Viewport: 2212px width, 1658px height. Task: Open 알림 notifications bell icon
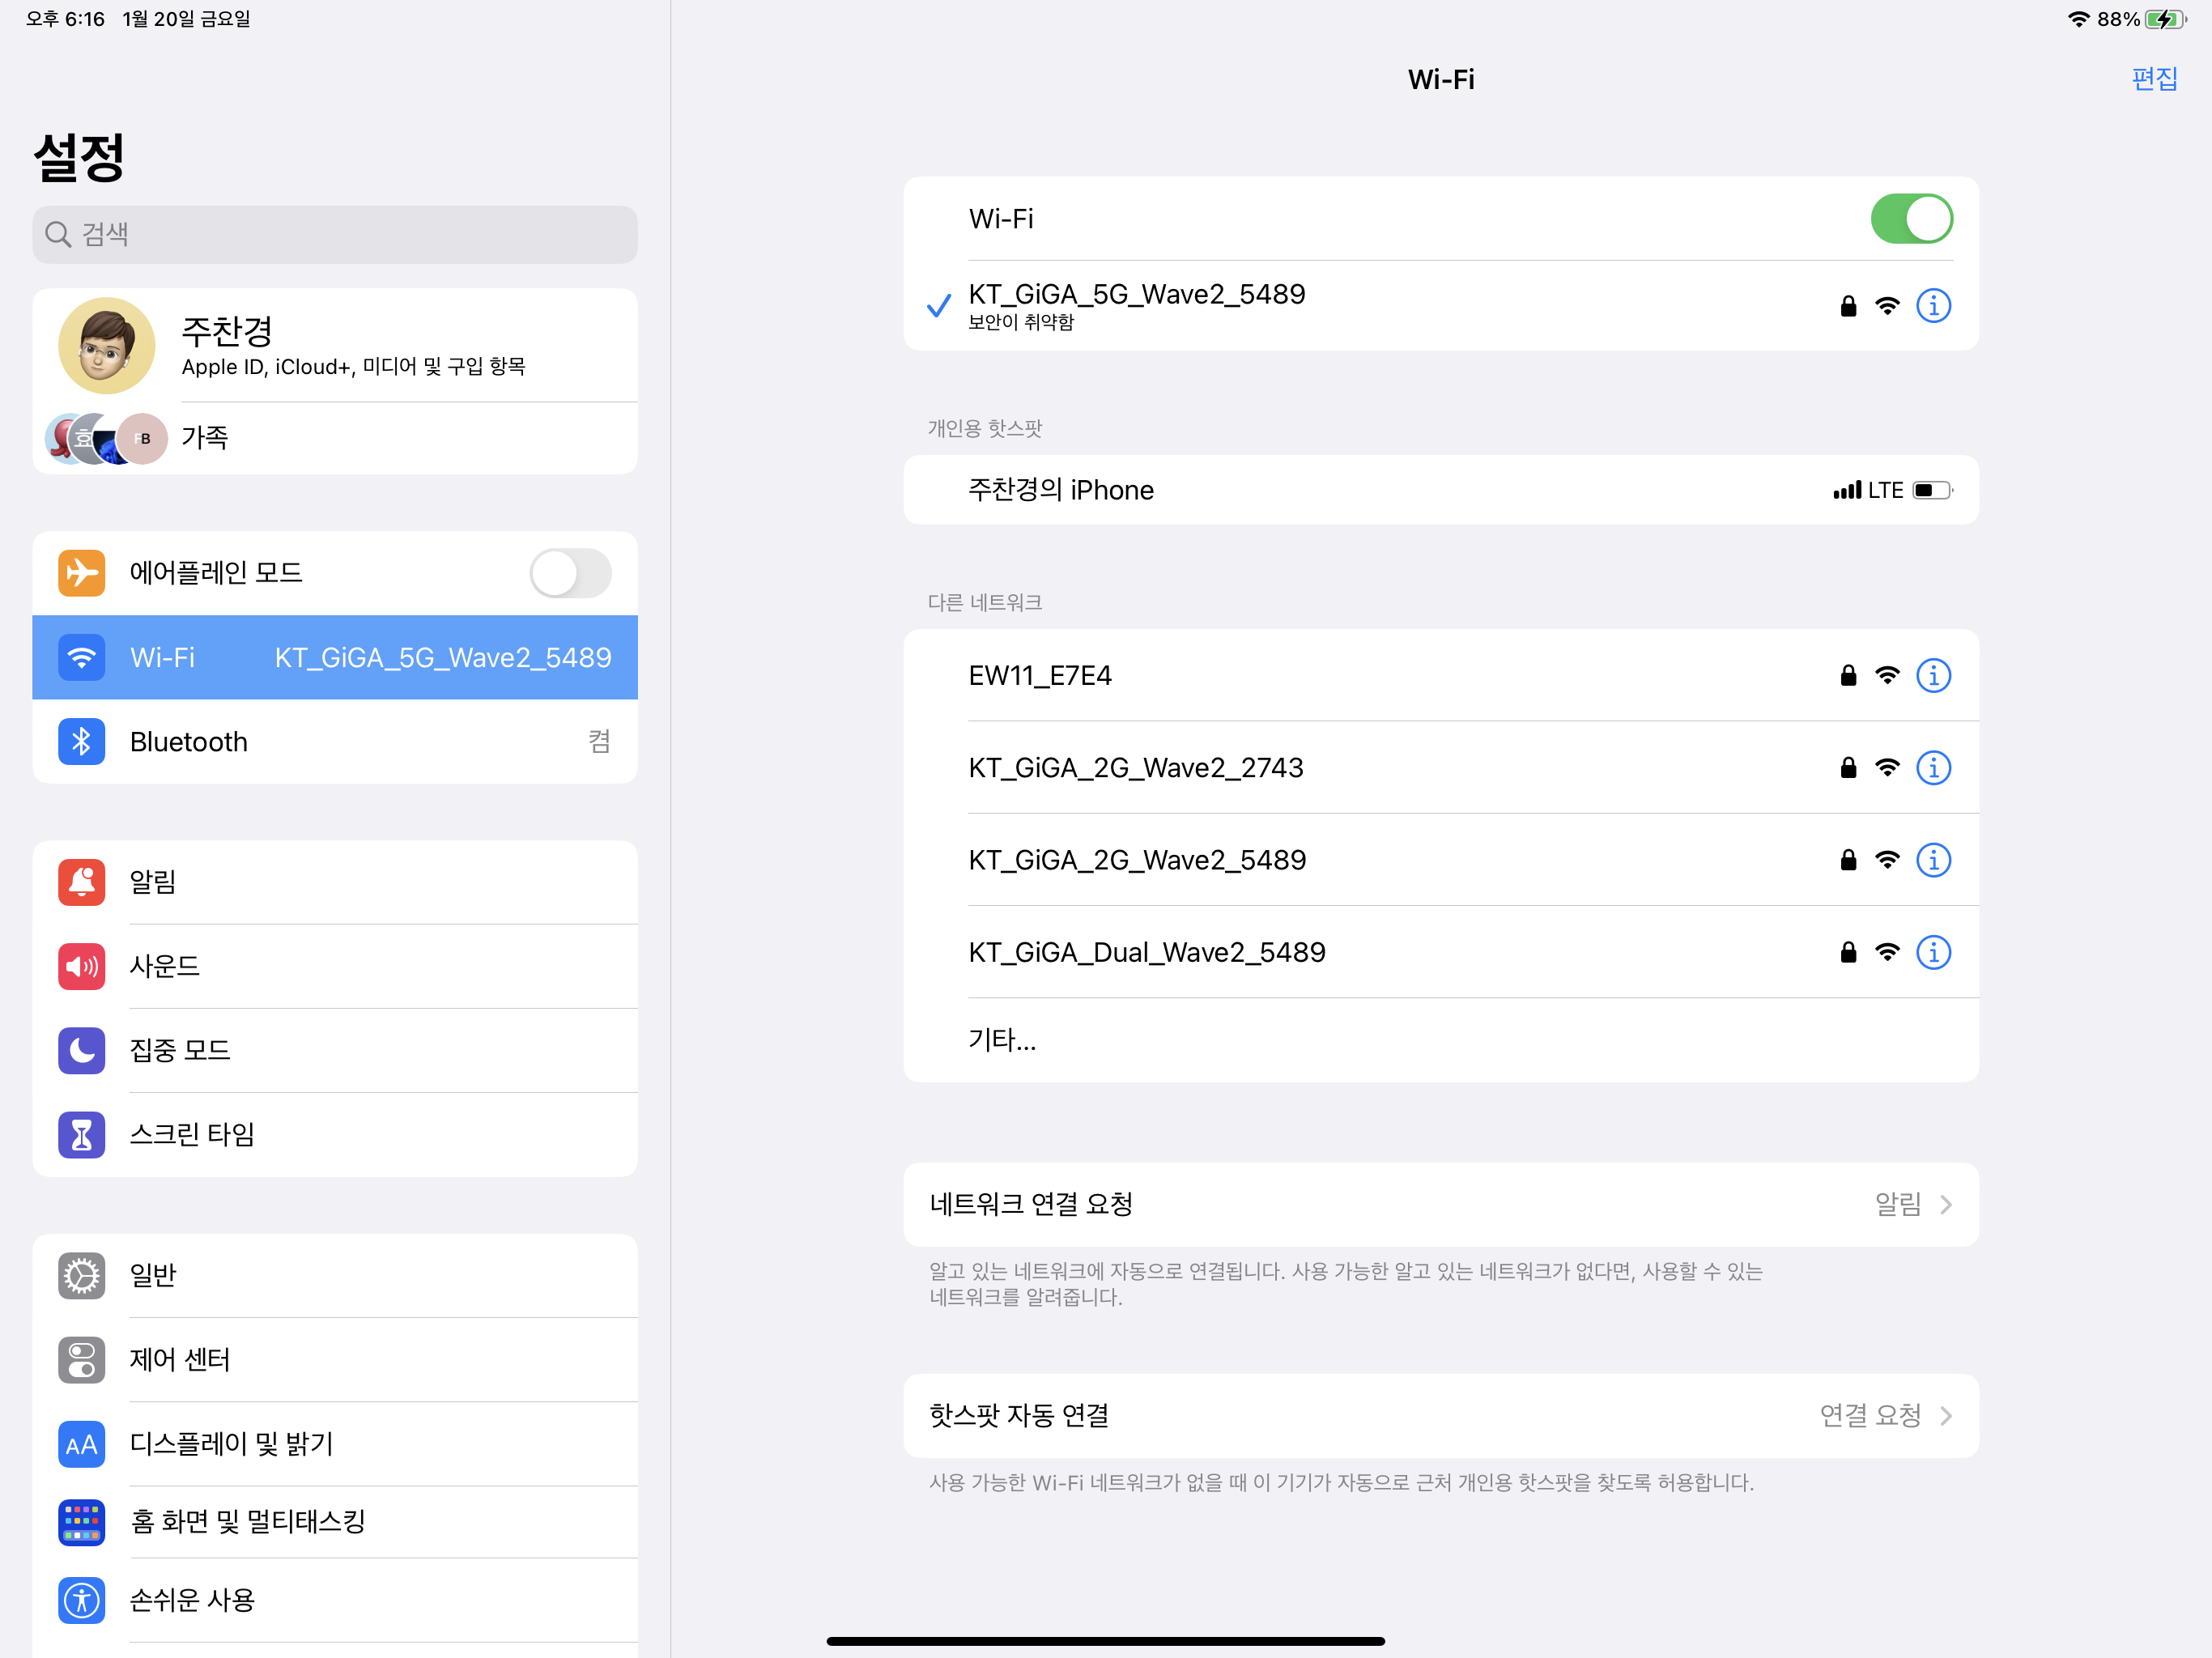82,882
